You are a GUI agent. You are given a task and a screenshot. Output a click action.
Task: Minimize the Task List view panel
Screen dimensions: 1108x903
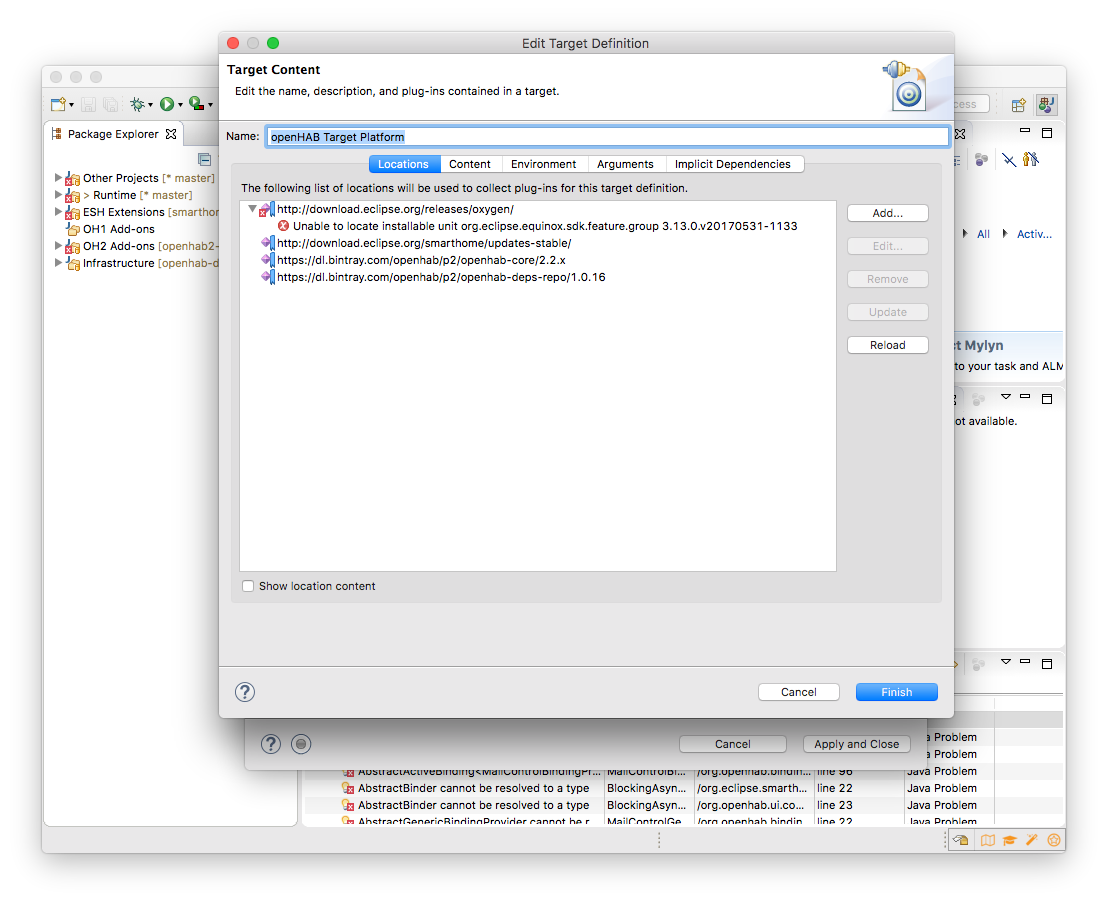pos(1025,131)
